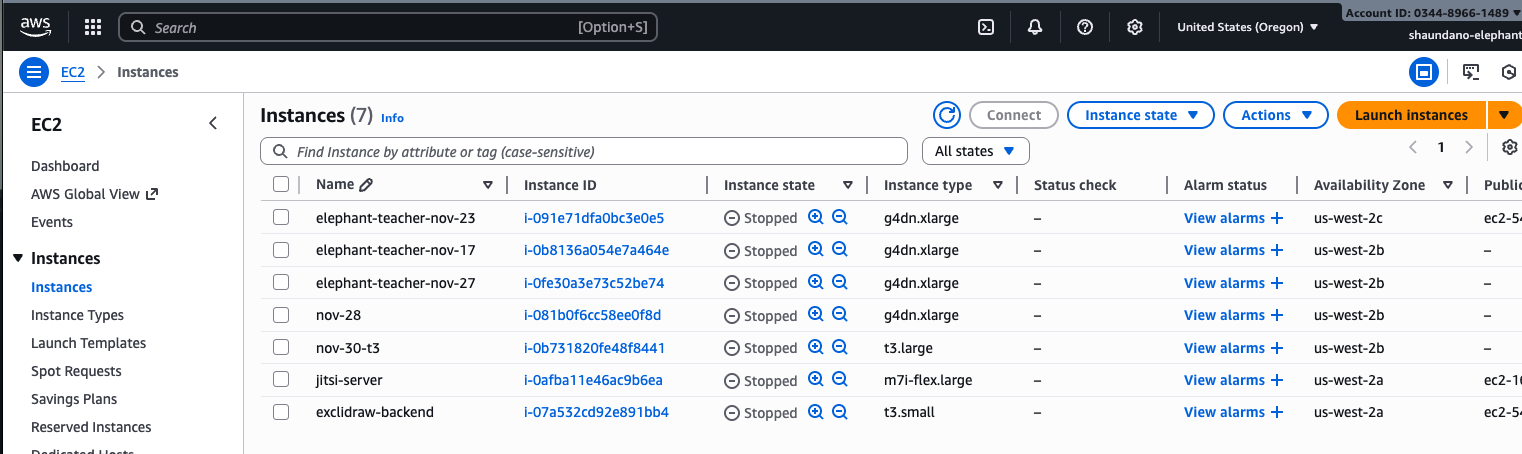Click the top Search services field

tap(388, 27)
